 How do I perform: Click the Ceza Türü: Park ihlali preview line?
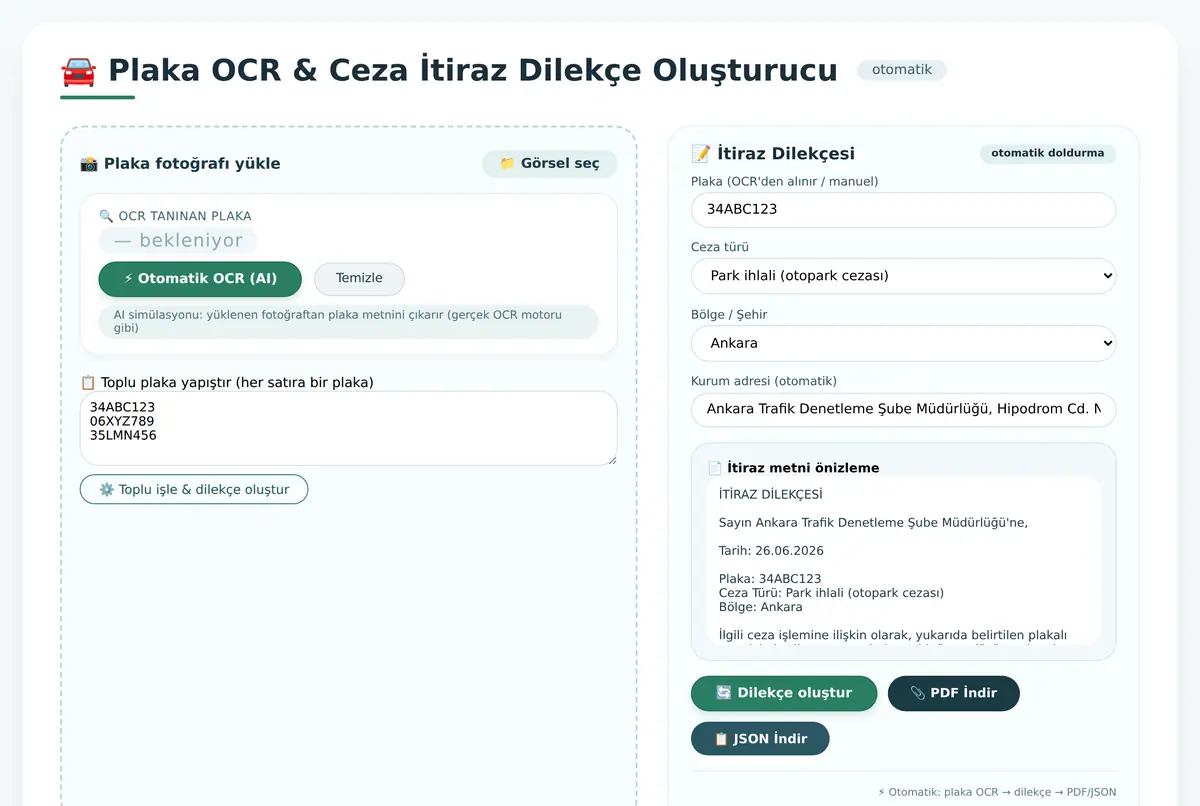click(831, 593)
